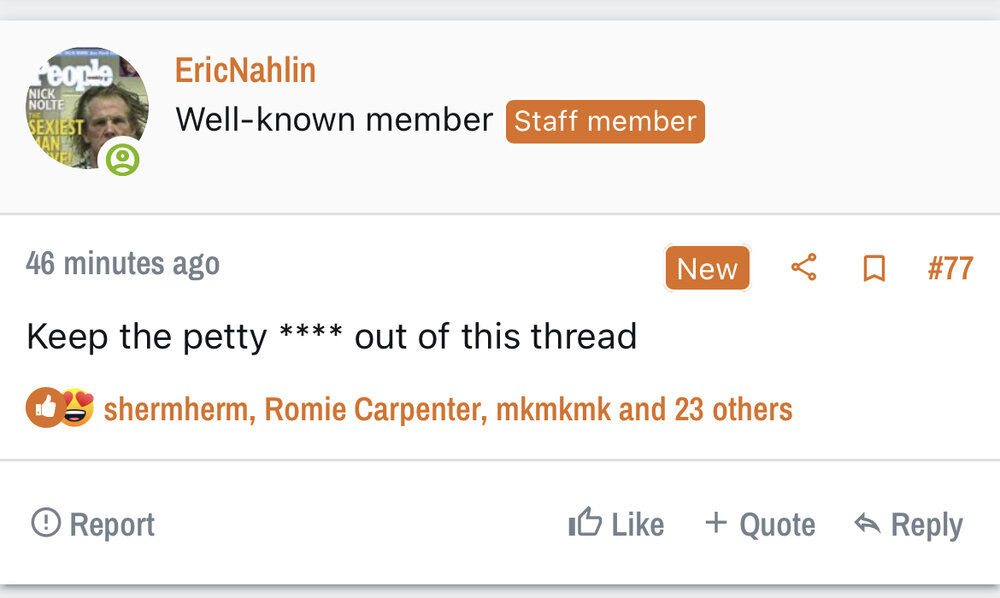Open the #77 post permalink
Screen dimensions: 1000x598
point(950,268)
